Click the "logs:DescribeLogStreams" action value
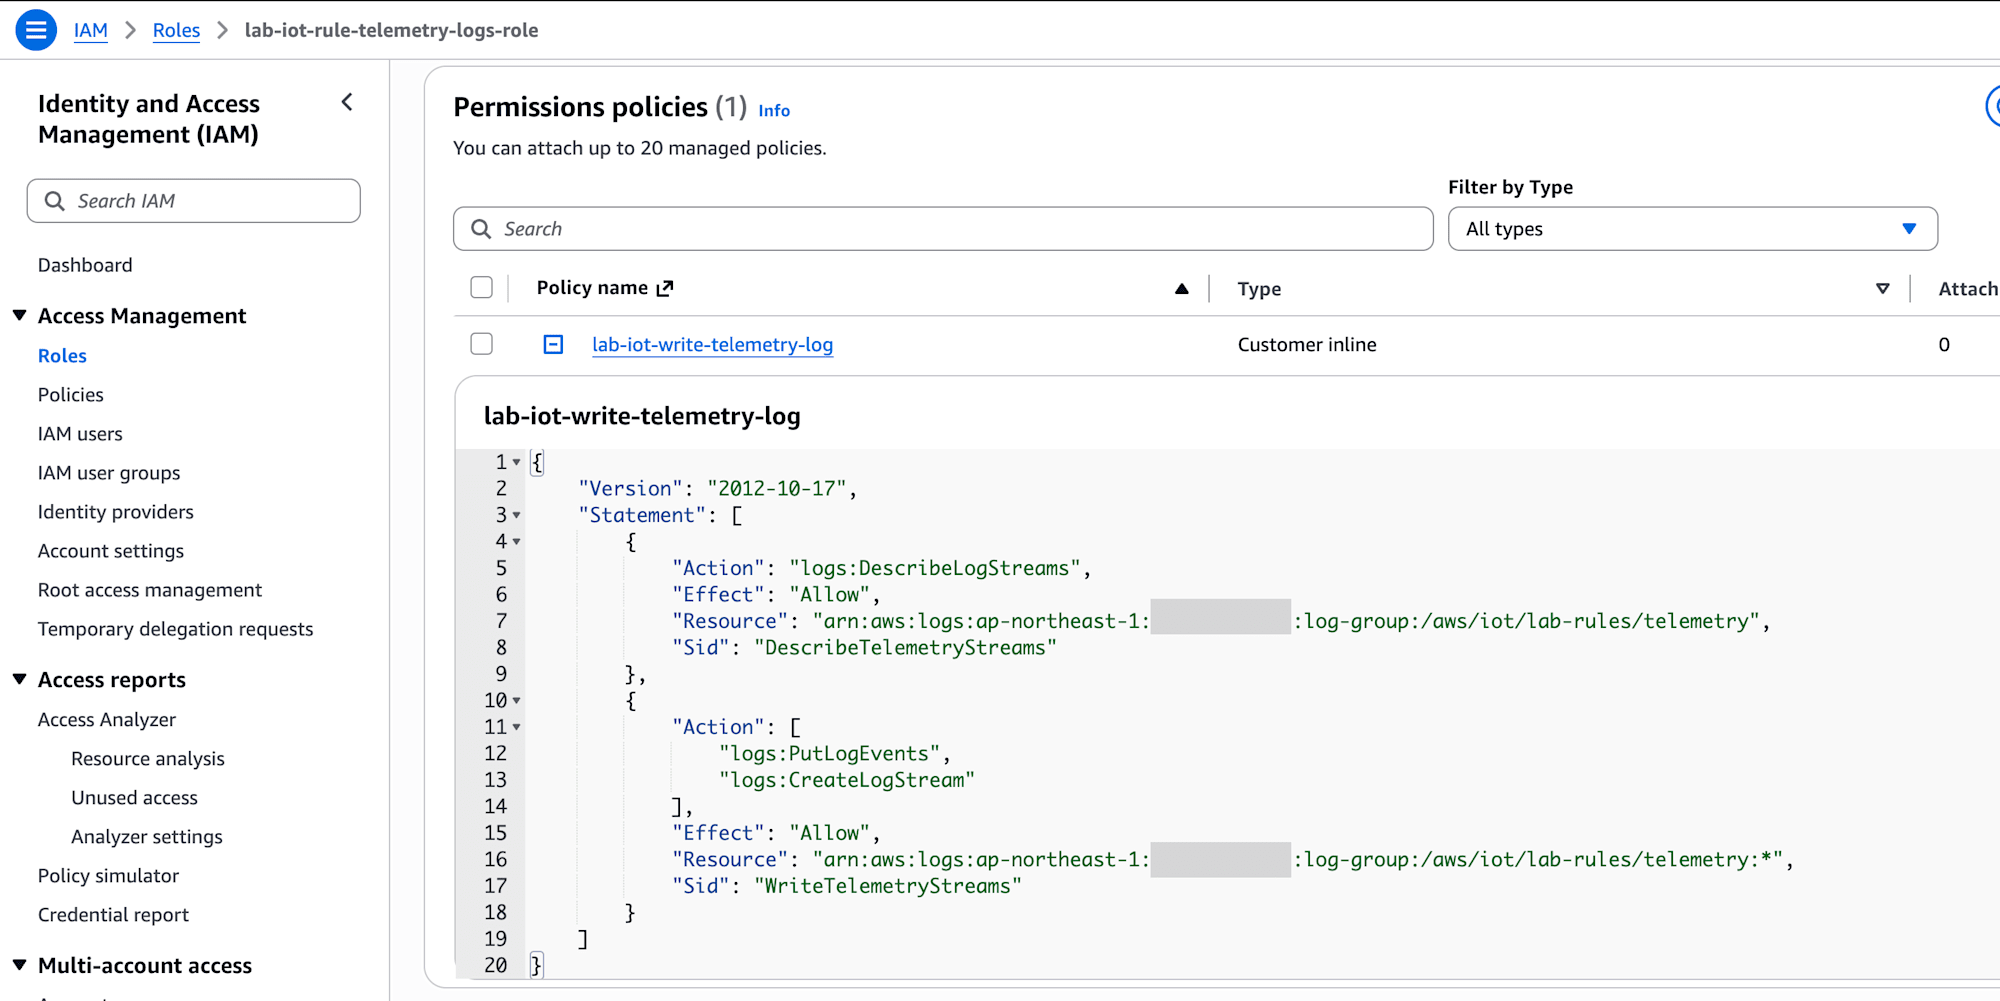 (935, 568)
